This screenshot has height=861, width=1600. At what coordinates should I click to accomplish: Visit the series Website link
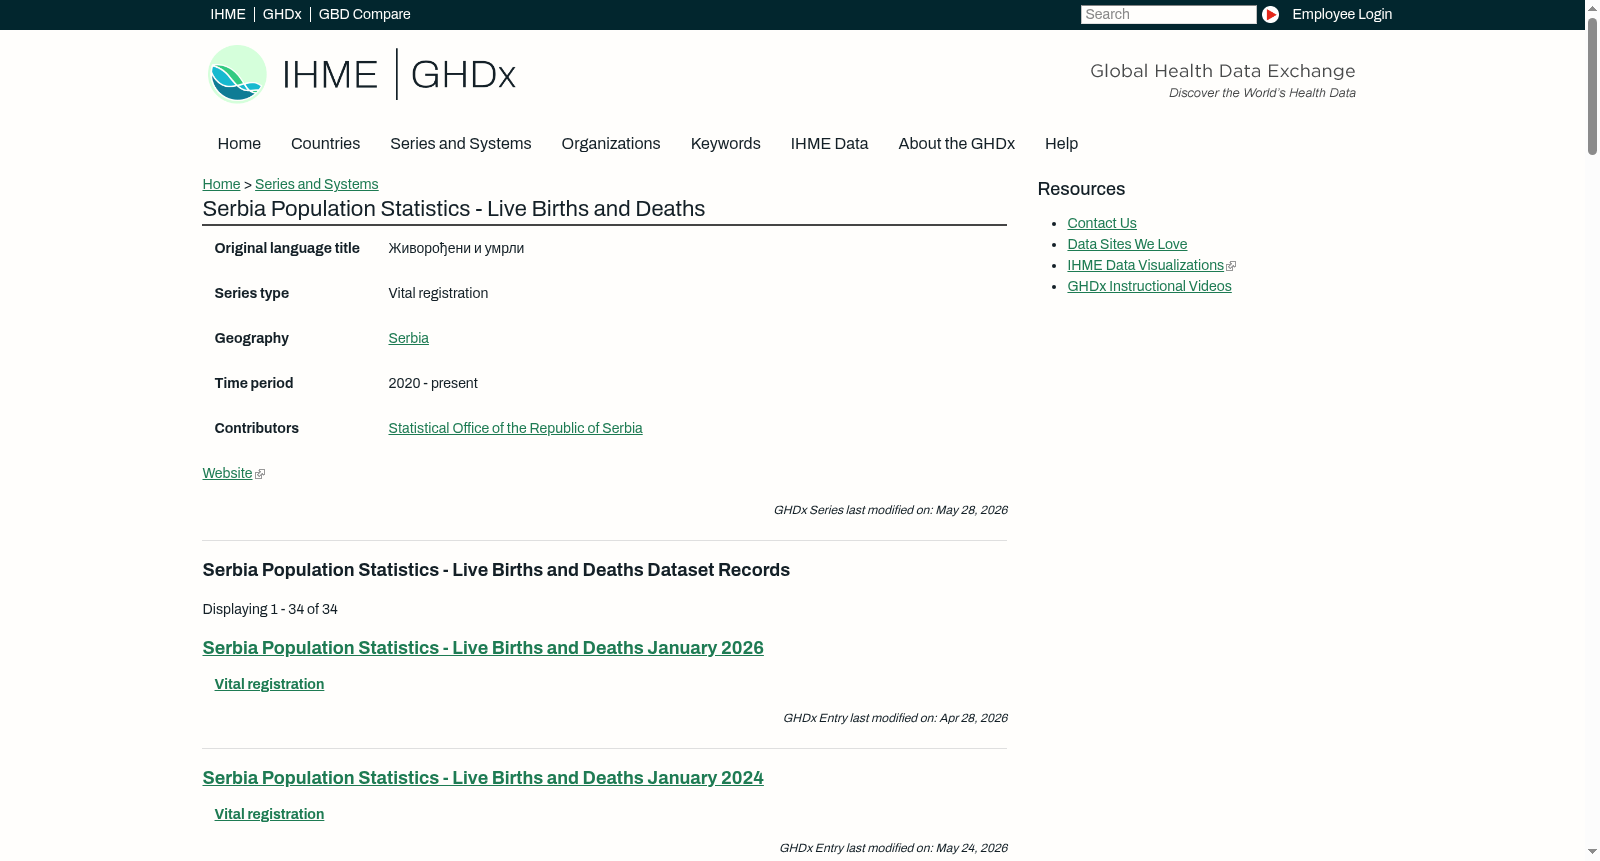coord(228,473)
